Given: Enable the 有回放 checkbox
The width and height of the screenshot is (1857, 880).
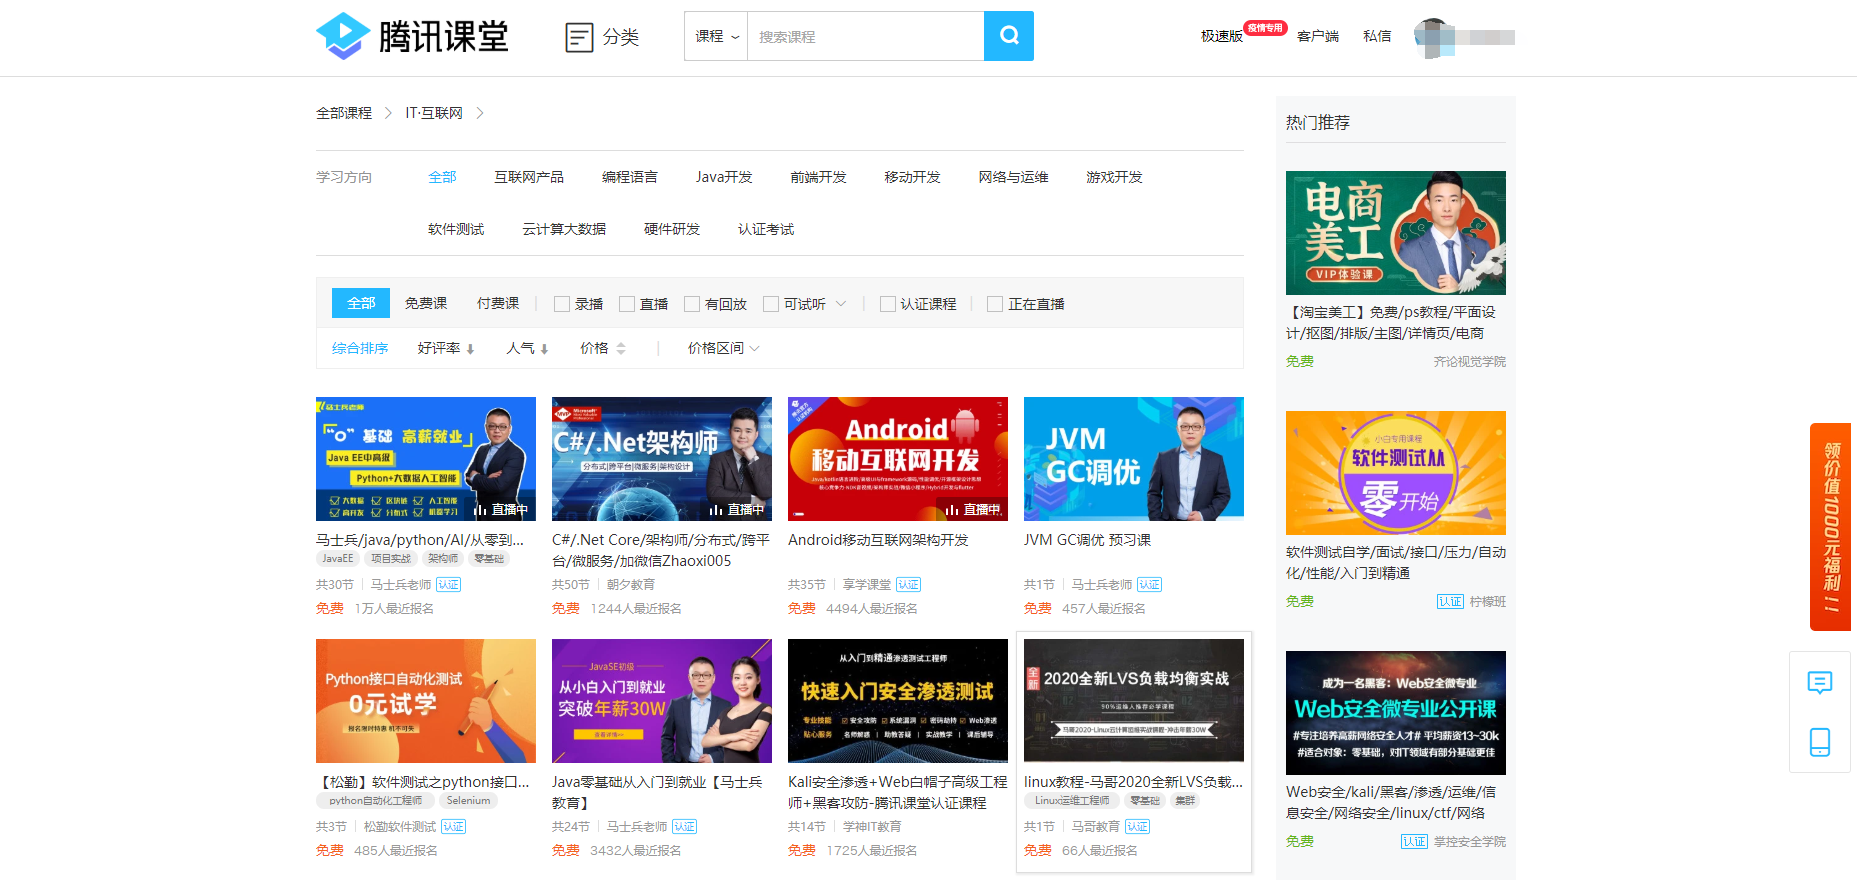Looking at the screenshot, I should click(692, 304).
